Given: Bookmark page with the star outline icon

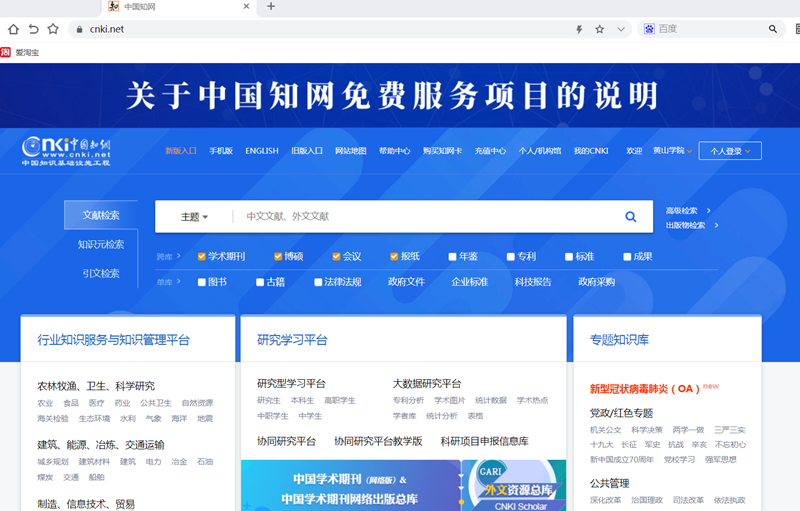Looking at the screenshot, I should tap(53, 29).
